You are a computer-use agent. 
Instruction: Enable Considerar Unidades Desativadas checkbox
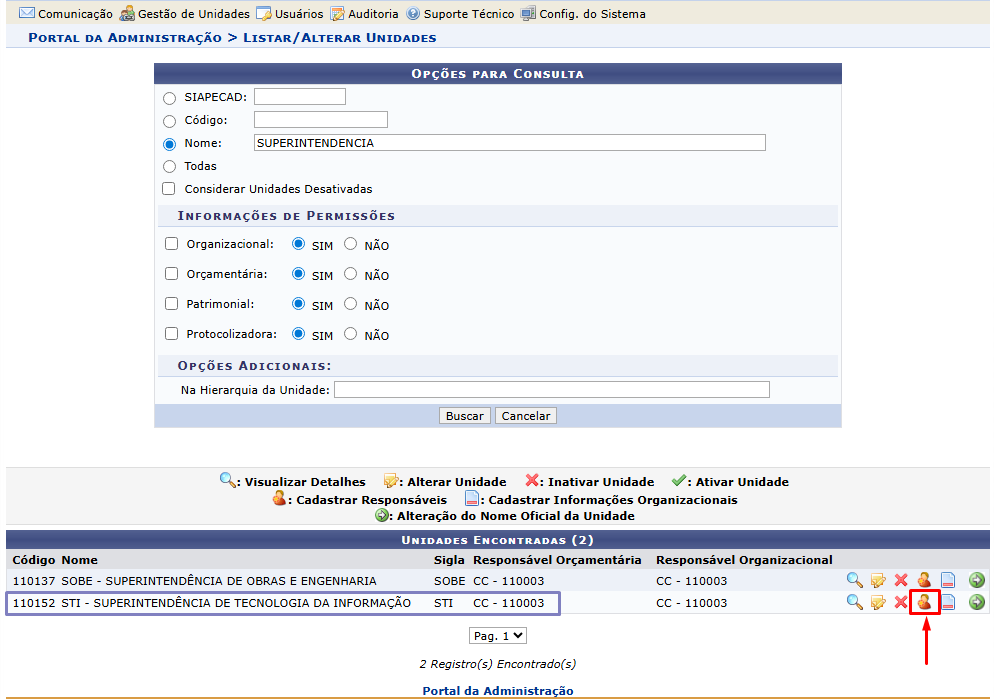click(169, 189)
